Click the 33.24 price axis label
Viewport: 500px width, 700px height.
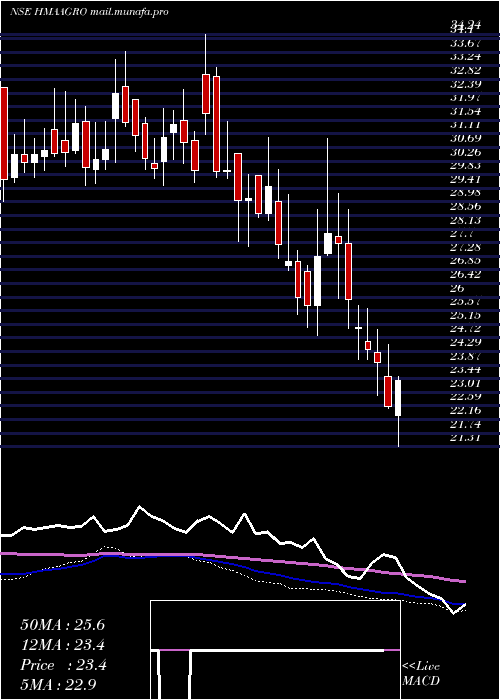click(x=465, y=56)
